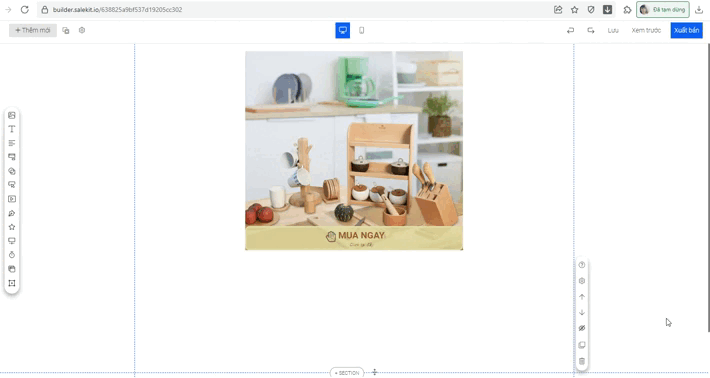Switch to desktop view mode
This screenshot has width=710, height=378.
click(343, 30)
